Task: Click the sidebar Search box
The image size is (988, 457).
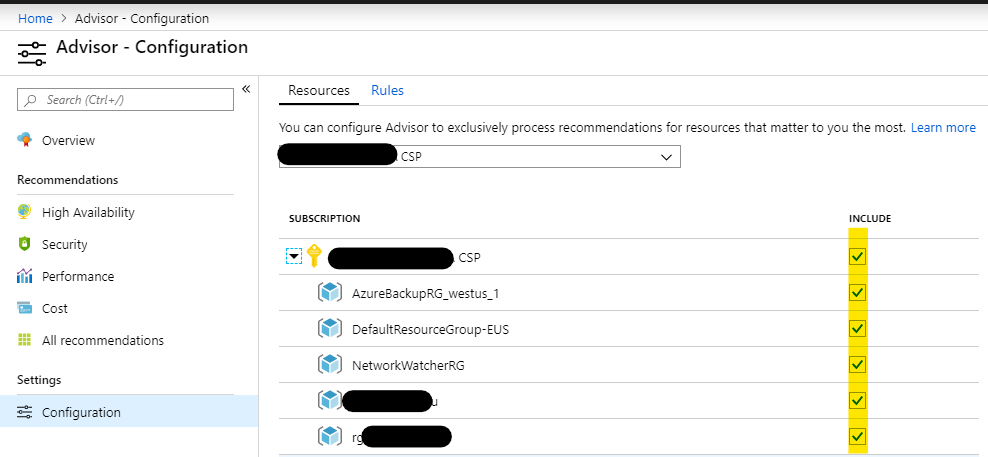Action: click(x=125, y=100)
